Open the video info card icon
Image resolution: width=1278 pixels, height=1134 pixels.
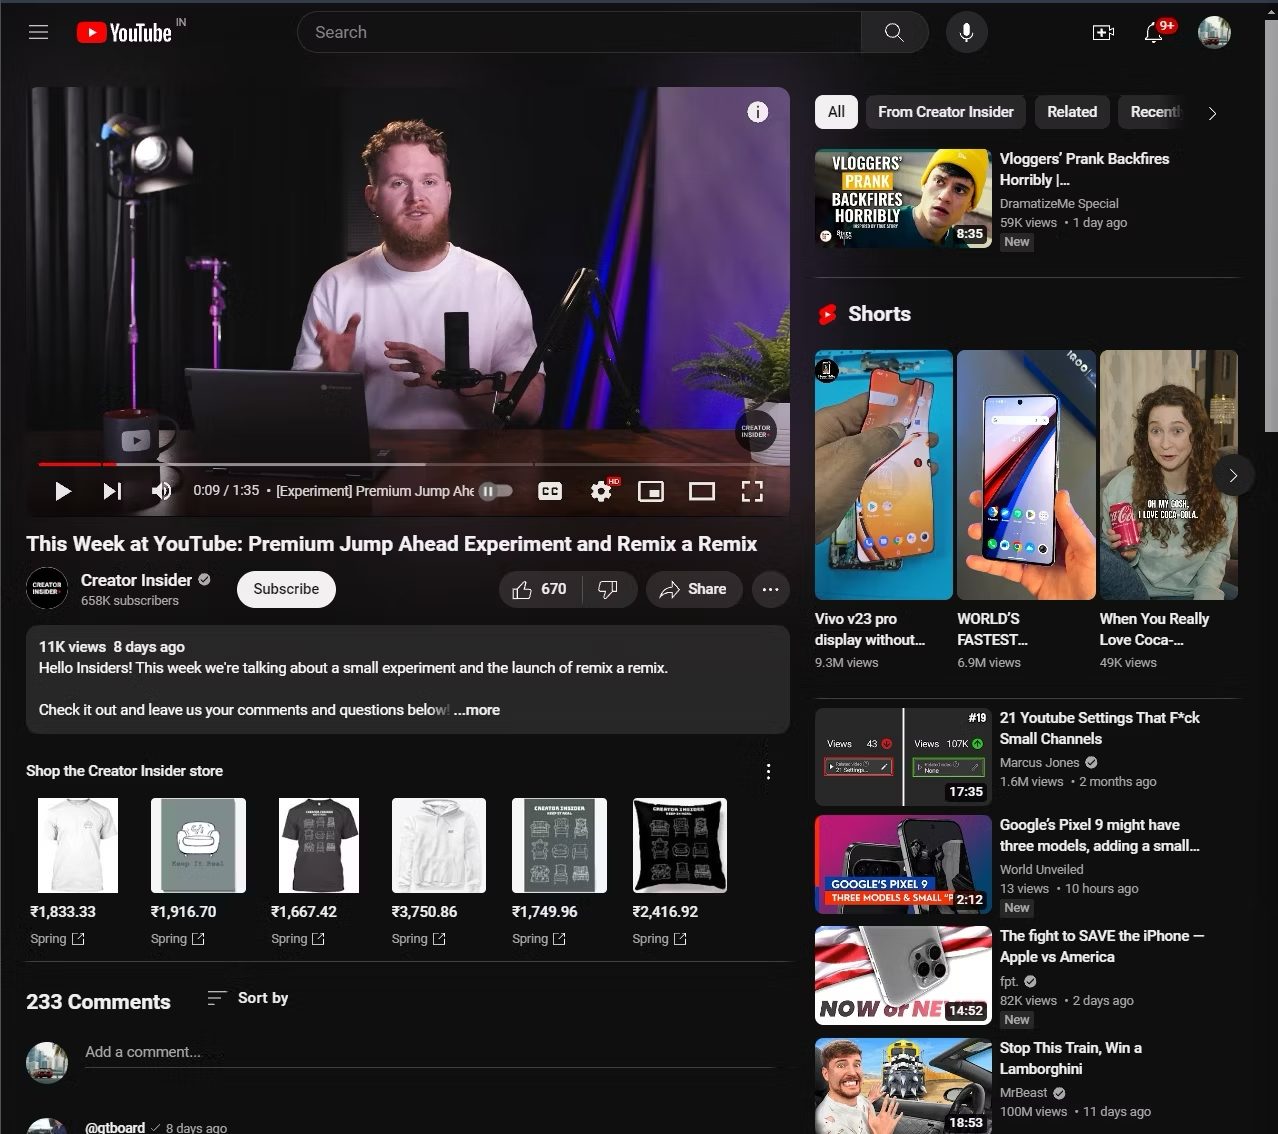click(757, 112)
